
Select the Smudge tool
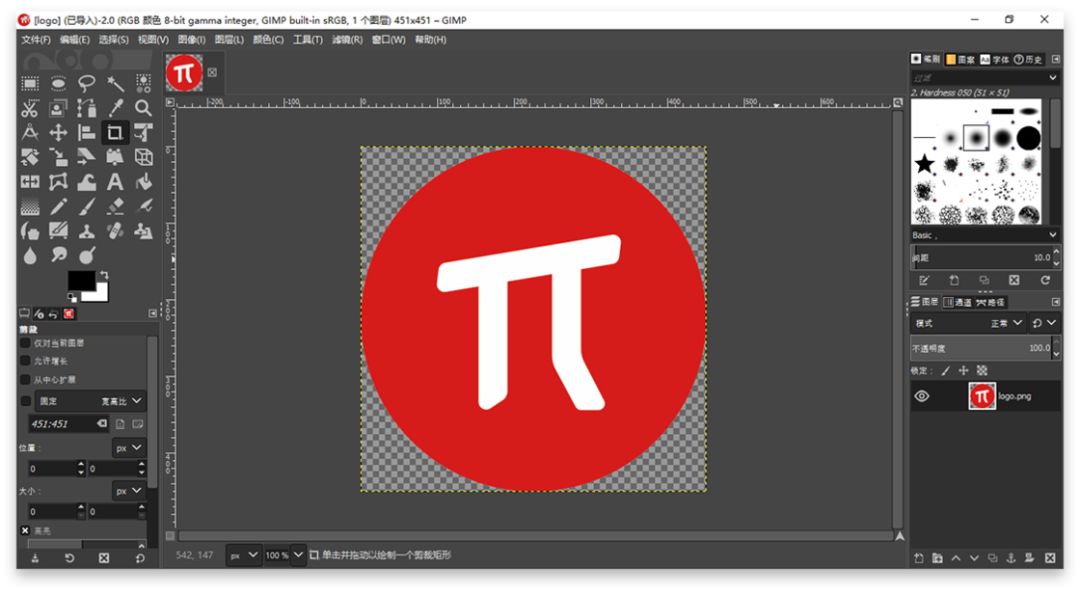click(x=58, y=255)
